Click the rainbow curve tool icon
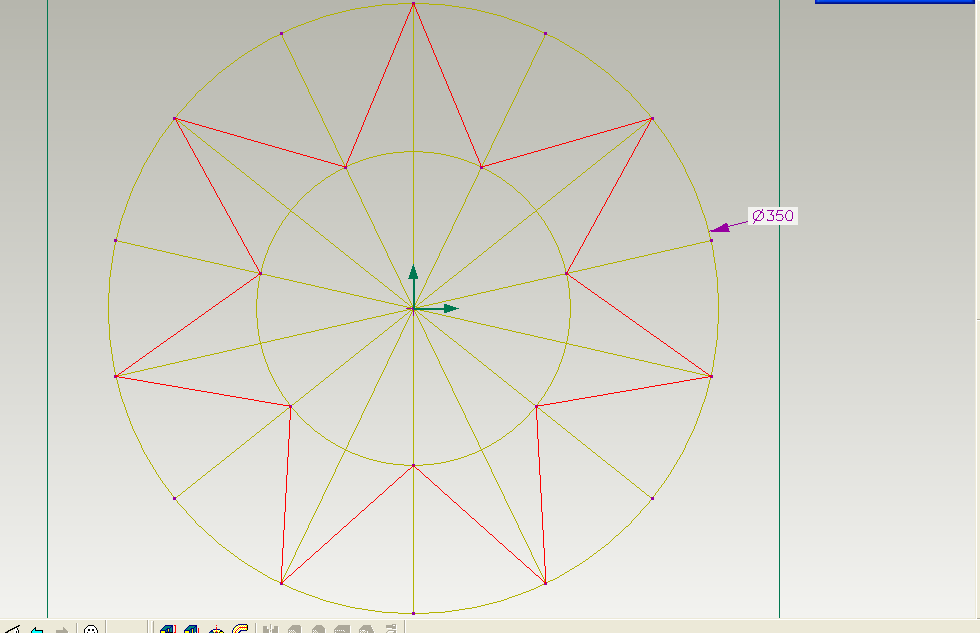This screenshot has height=633, width=980. (240, 627)
